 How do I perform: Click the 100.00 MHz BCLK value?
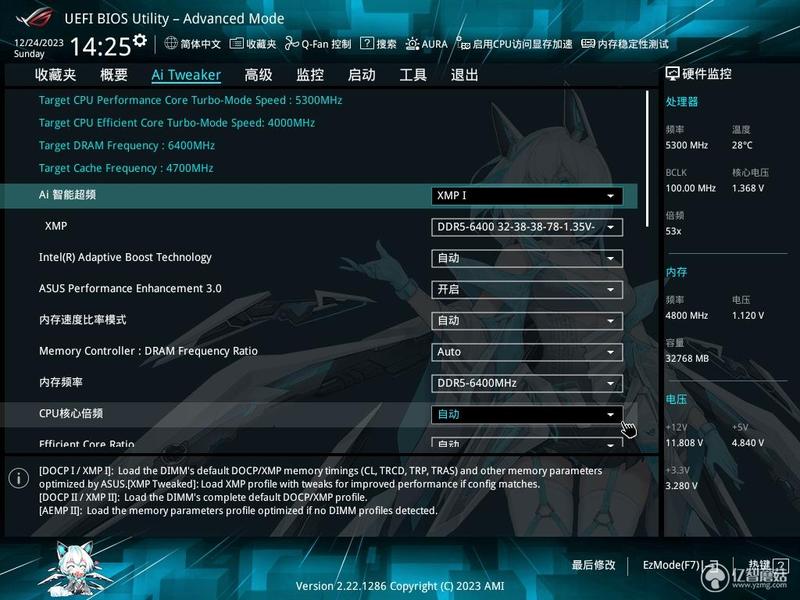point(690,188)
